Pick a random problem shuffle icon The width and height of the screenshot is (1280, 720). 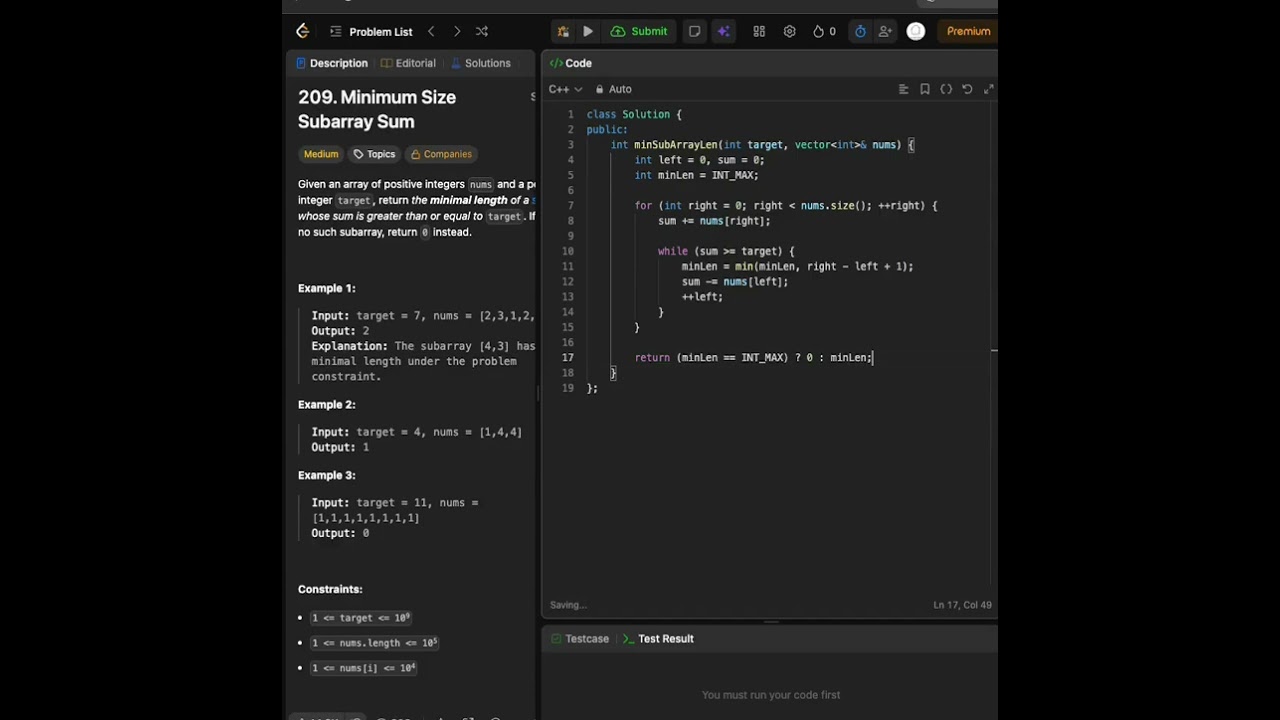coord(482,31)
